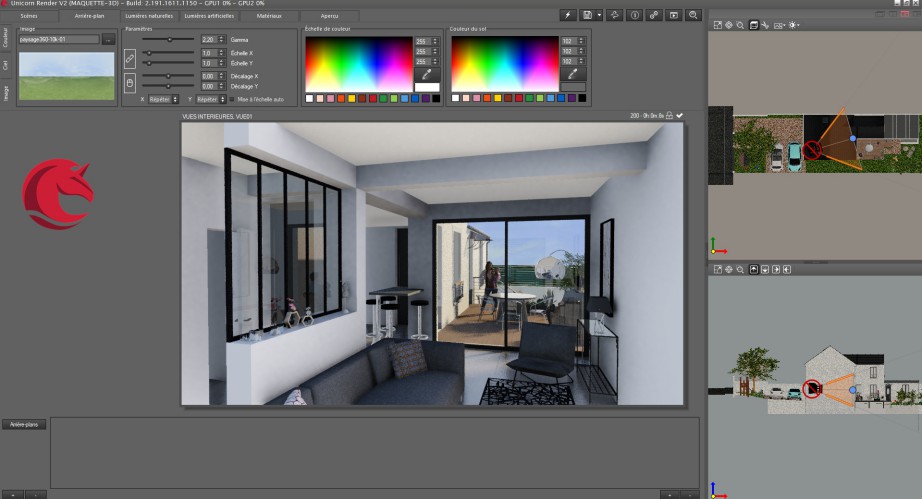Expand the save button dropdown arrow
Screen dimensions: 922x499
click(599, 16)
